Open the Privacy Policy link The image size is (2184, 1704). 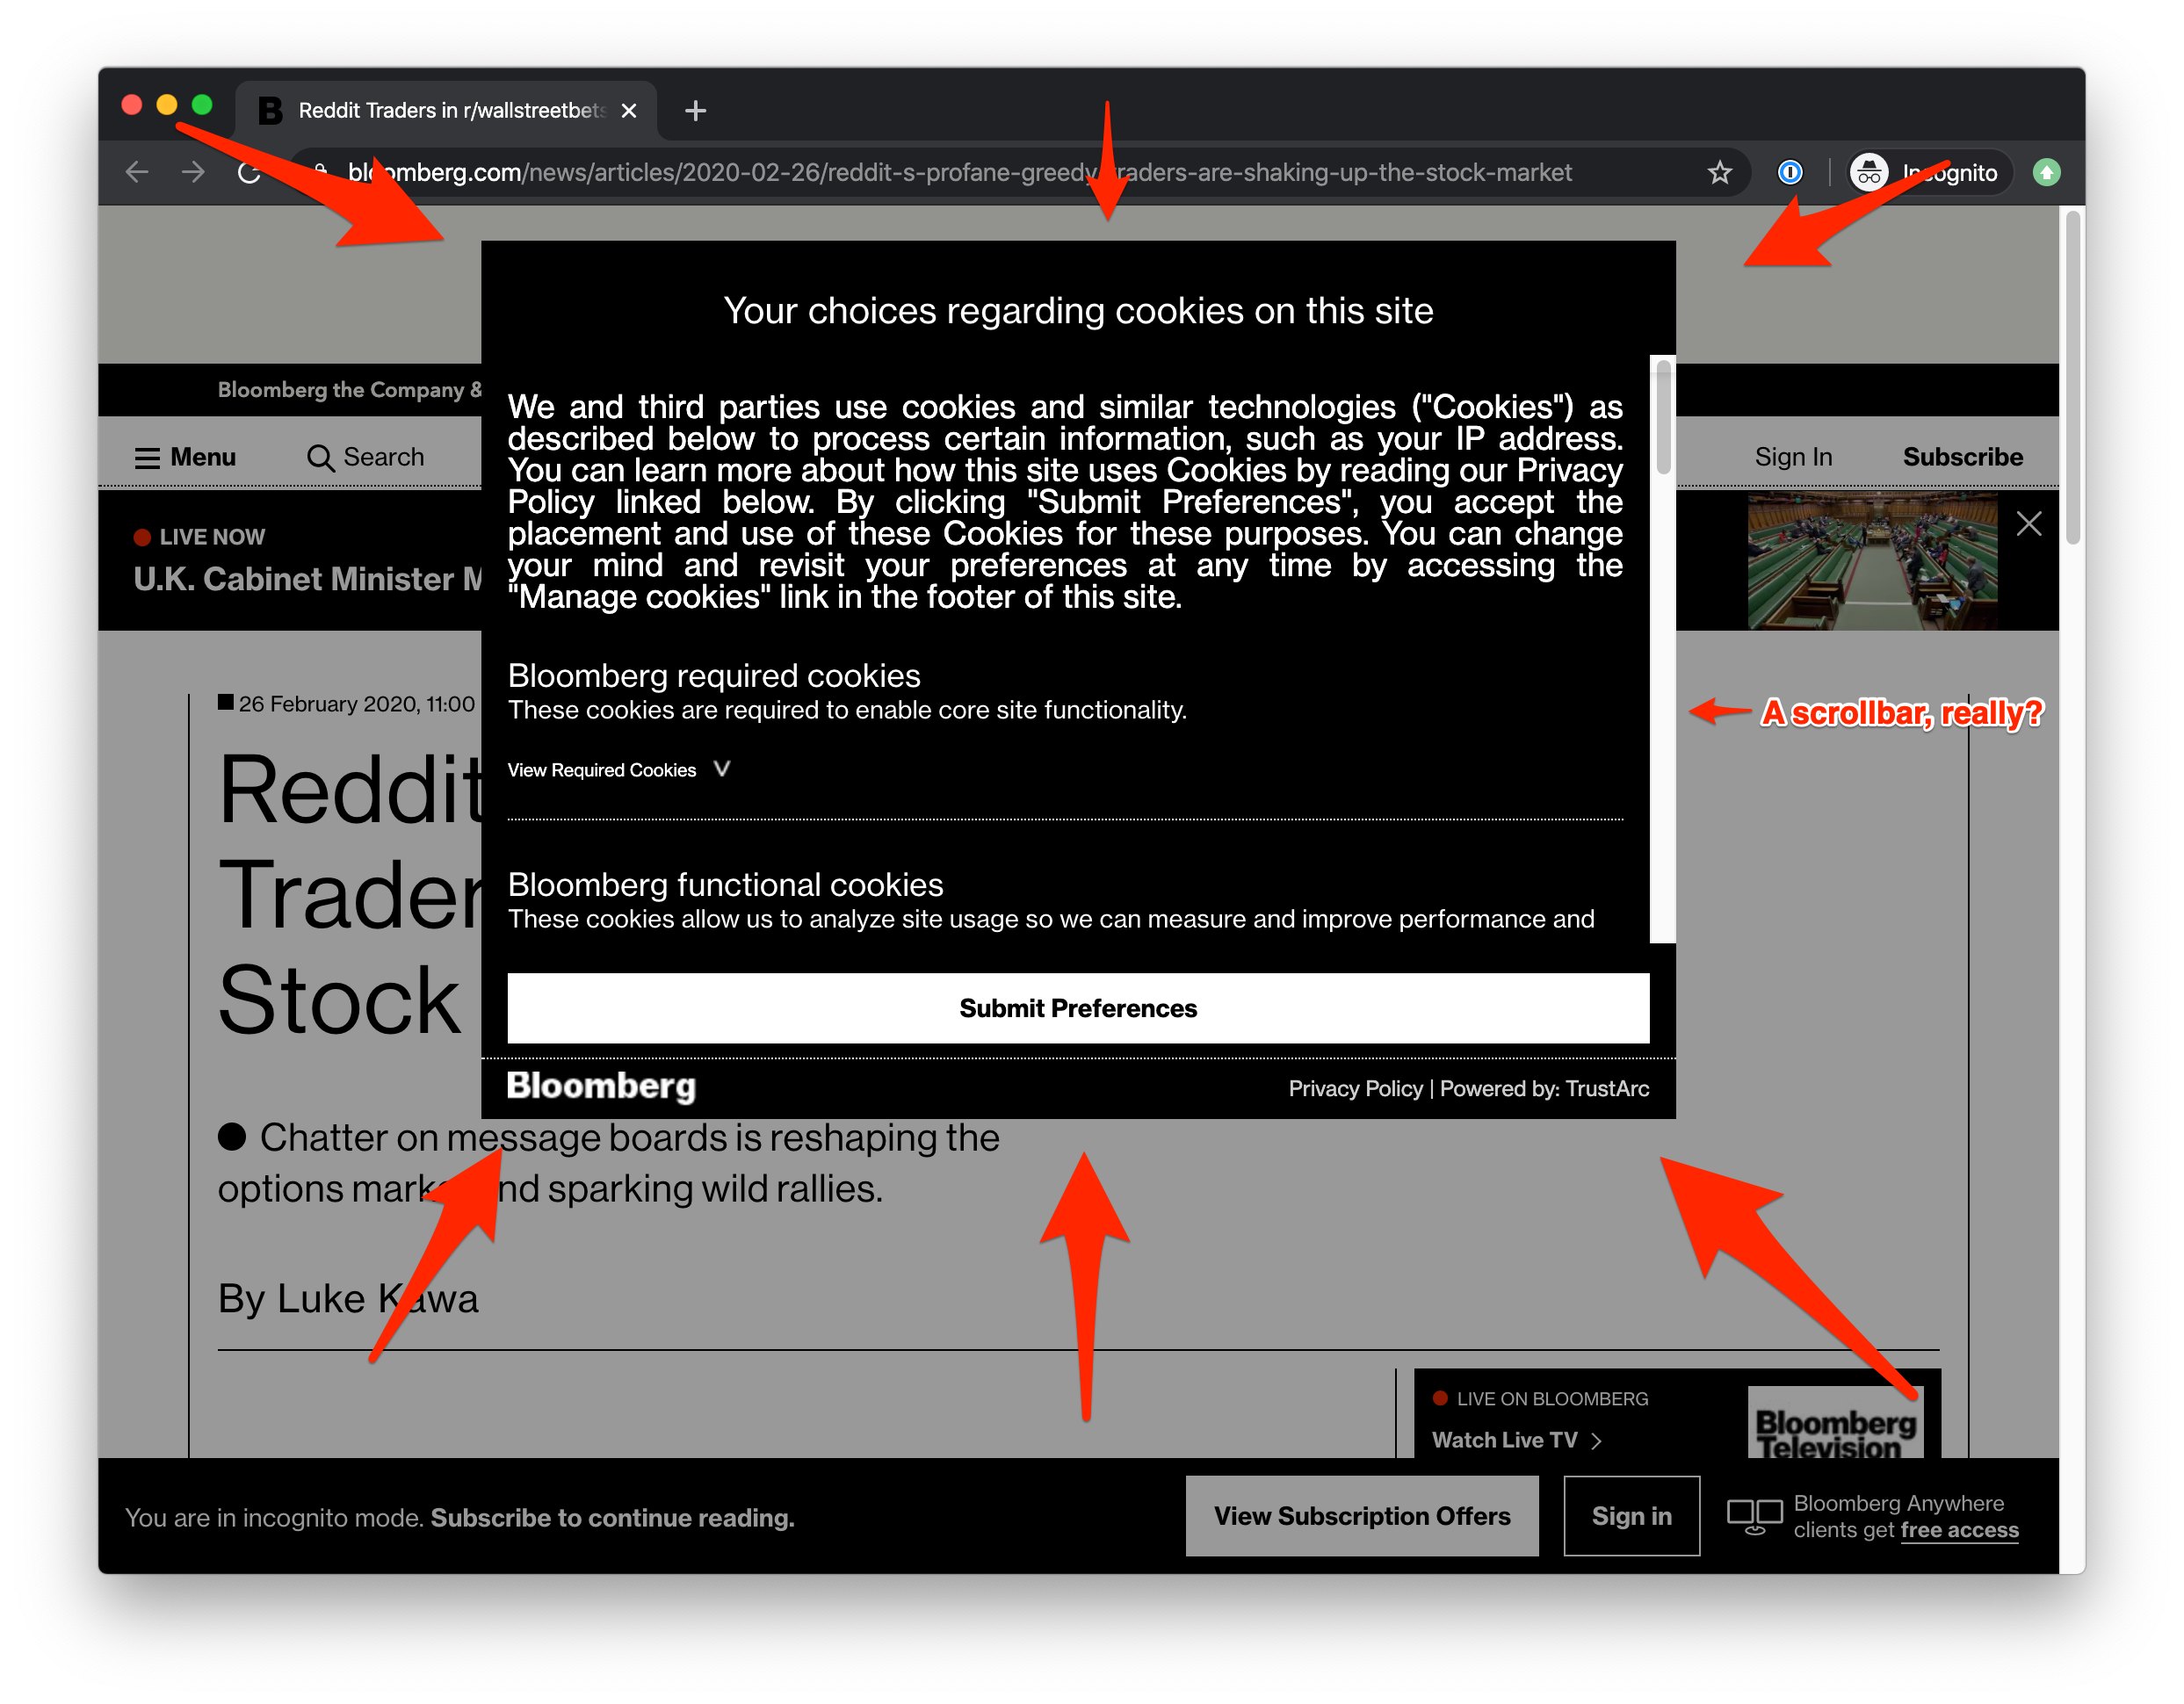[x=1355, y=1088]
